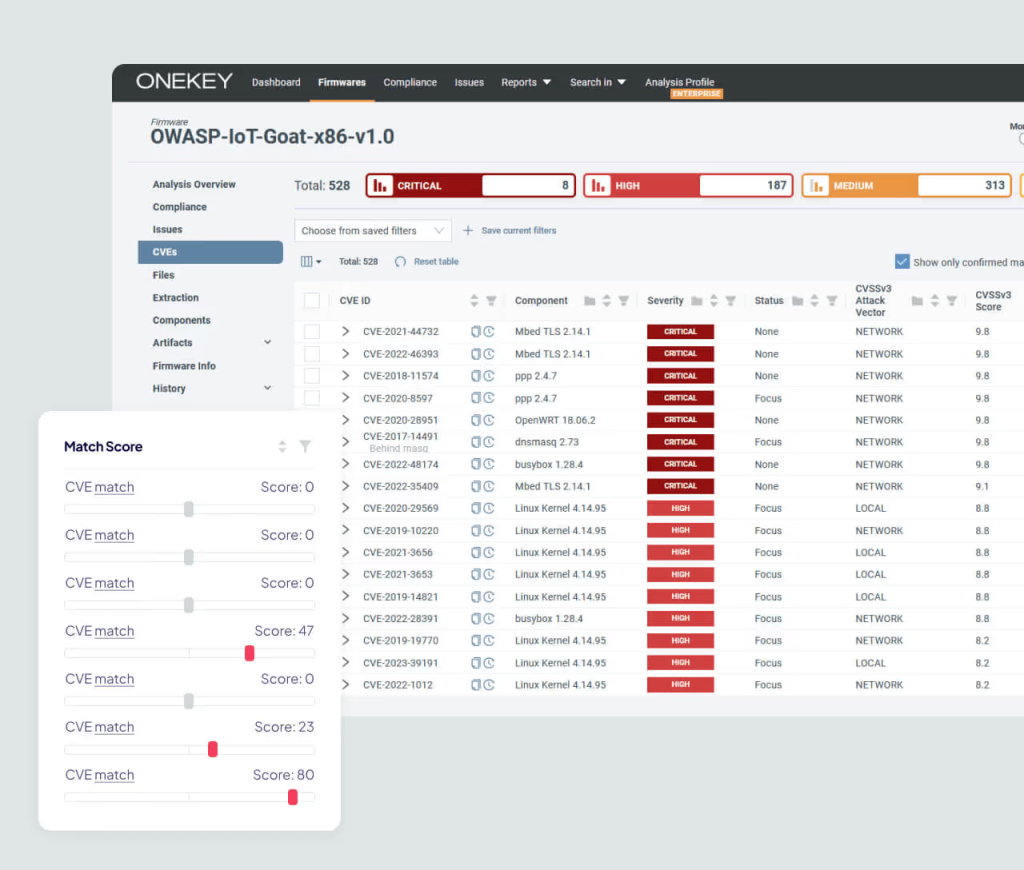Screen dimensions: 1024x870
Task: Check the select-all checkbox in the table header
Action: point(312,301)
